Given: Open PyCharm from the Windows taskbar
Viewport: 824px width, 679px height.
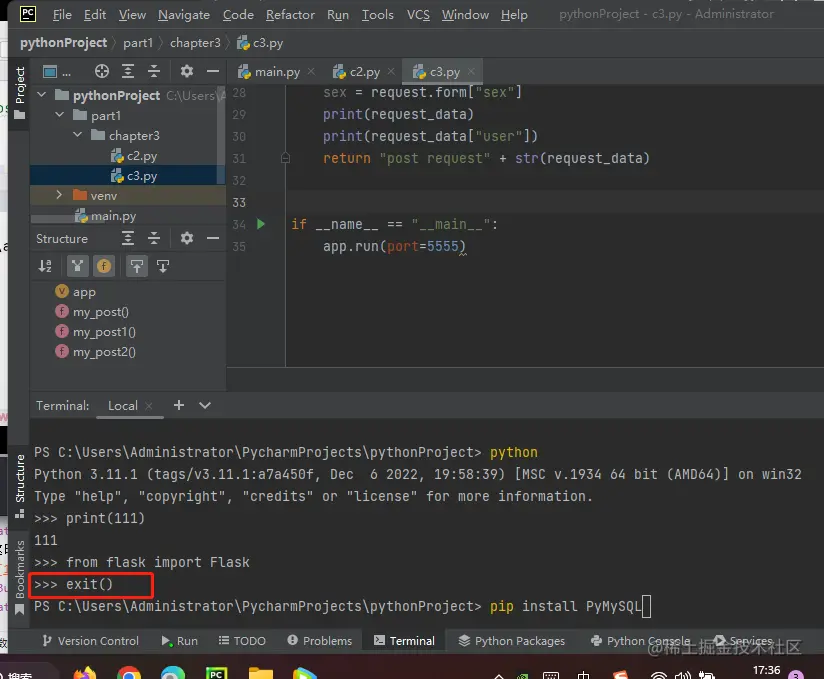Looking at the screenshot, I should pyautogui.click(x=217, y=673).
